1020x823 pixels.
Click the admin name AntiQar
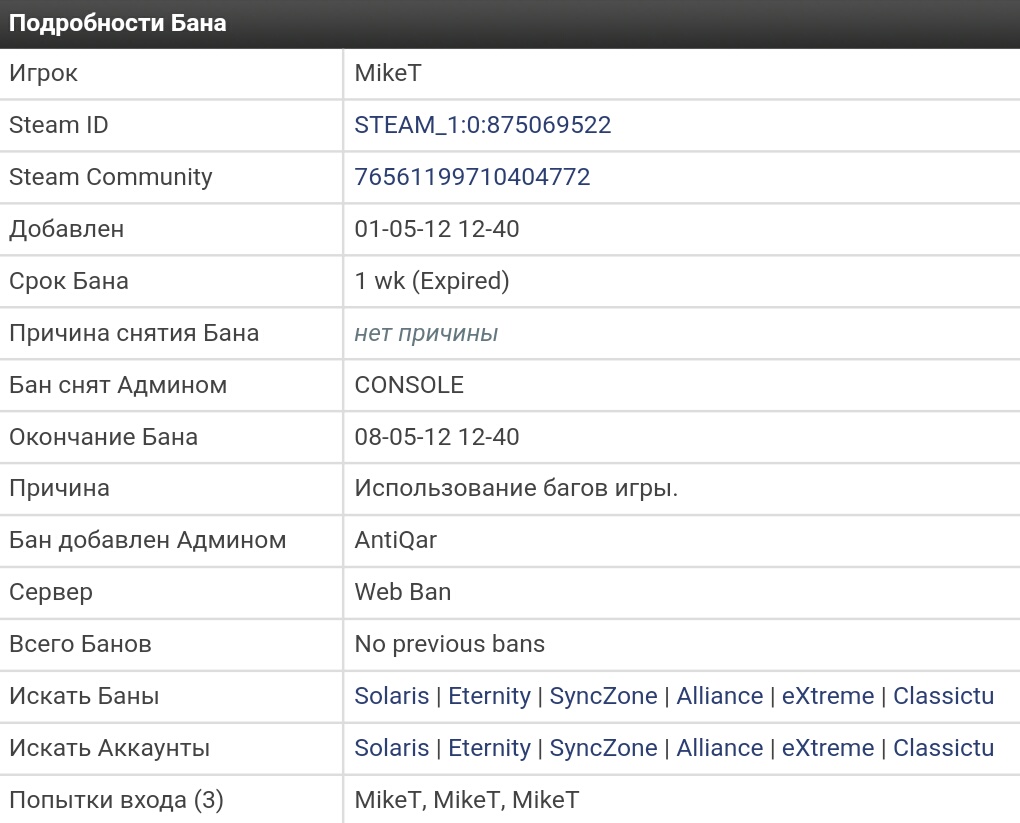396,540
